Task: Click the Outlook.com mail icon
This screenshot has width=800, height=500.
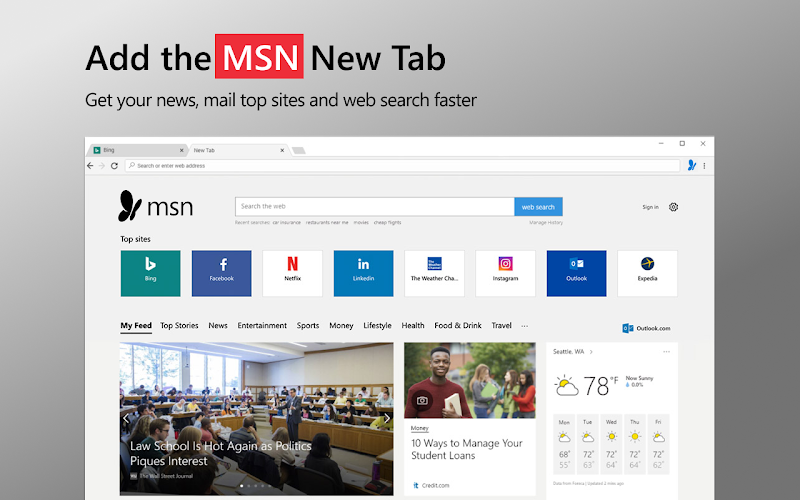Action: [628, 328]
